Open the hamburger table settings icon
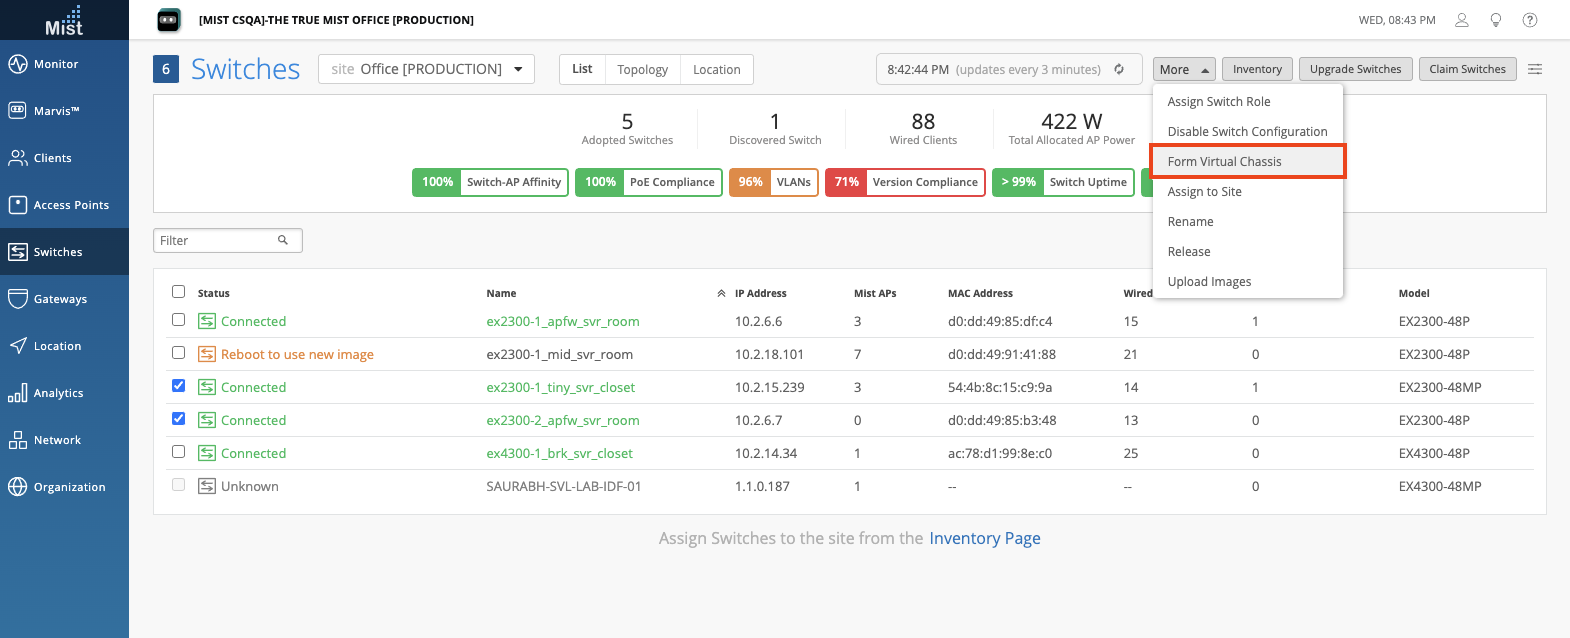 point(1535,69)
